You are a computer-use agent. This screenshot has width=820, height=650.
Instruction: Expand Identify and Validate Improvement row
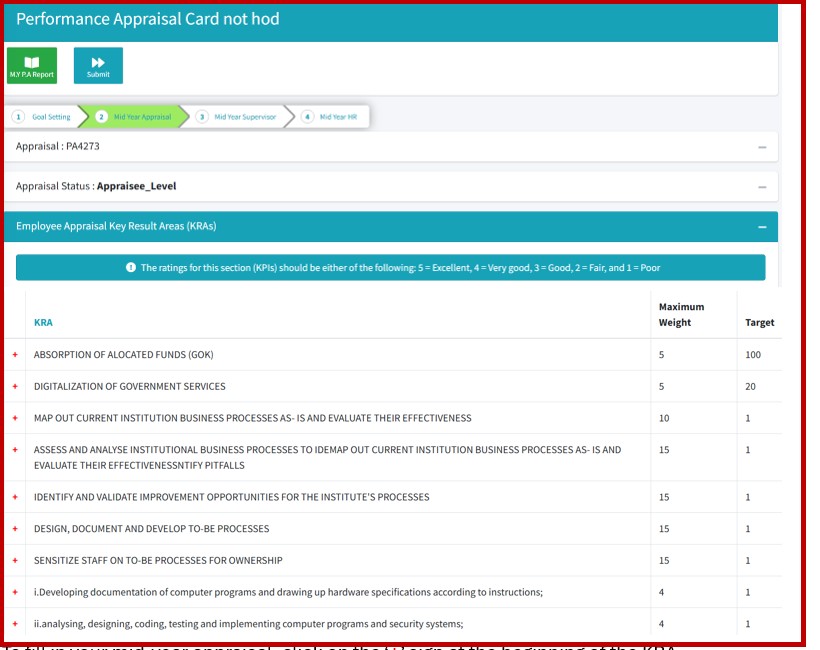tap(15, 497)
